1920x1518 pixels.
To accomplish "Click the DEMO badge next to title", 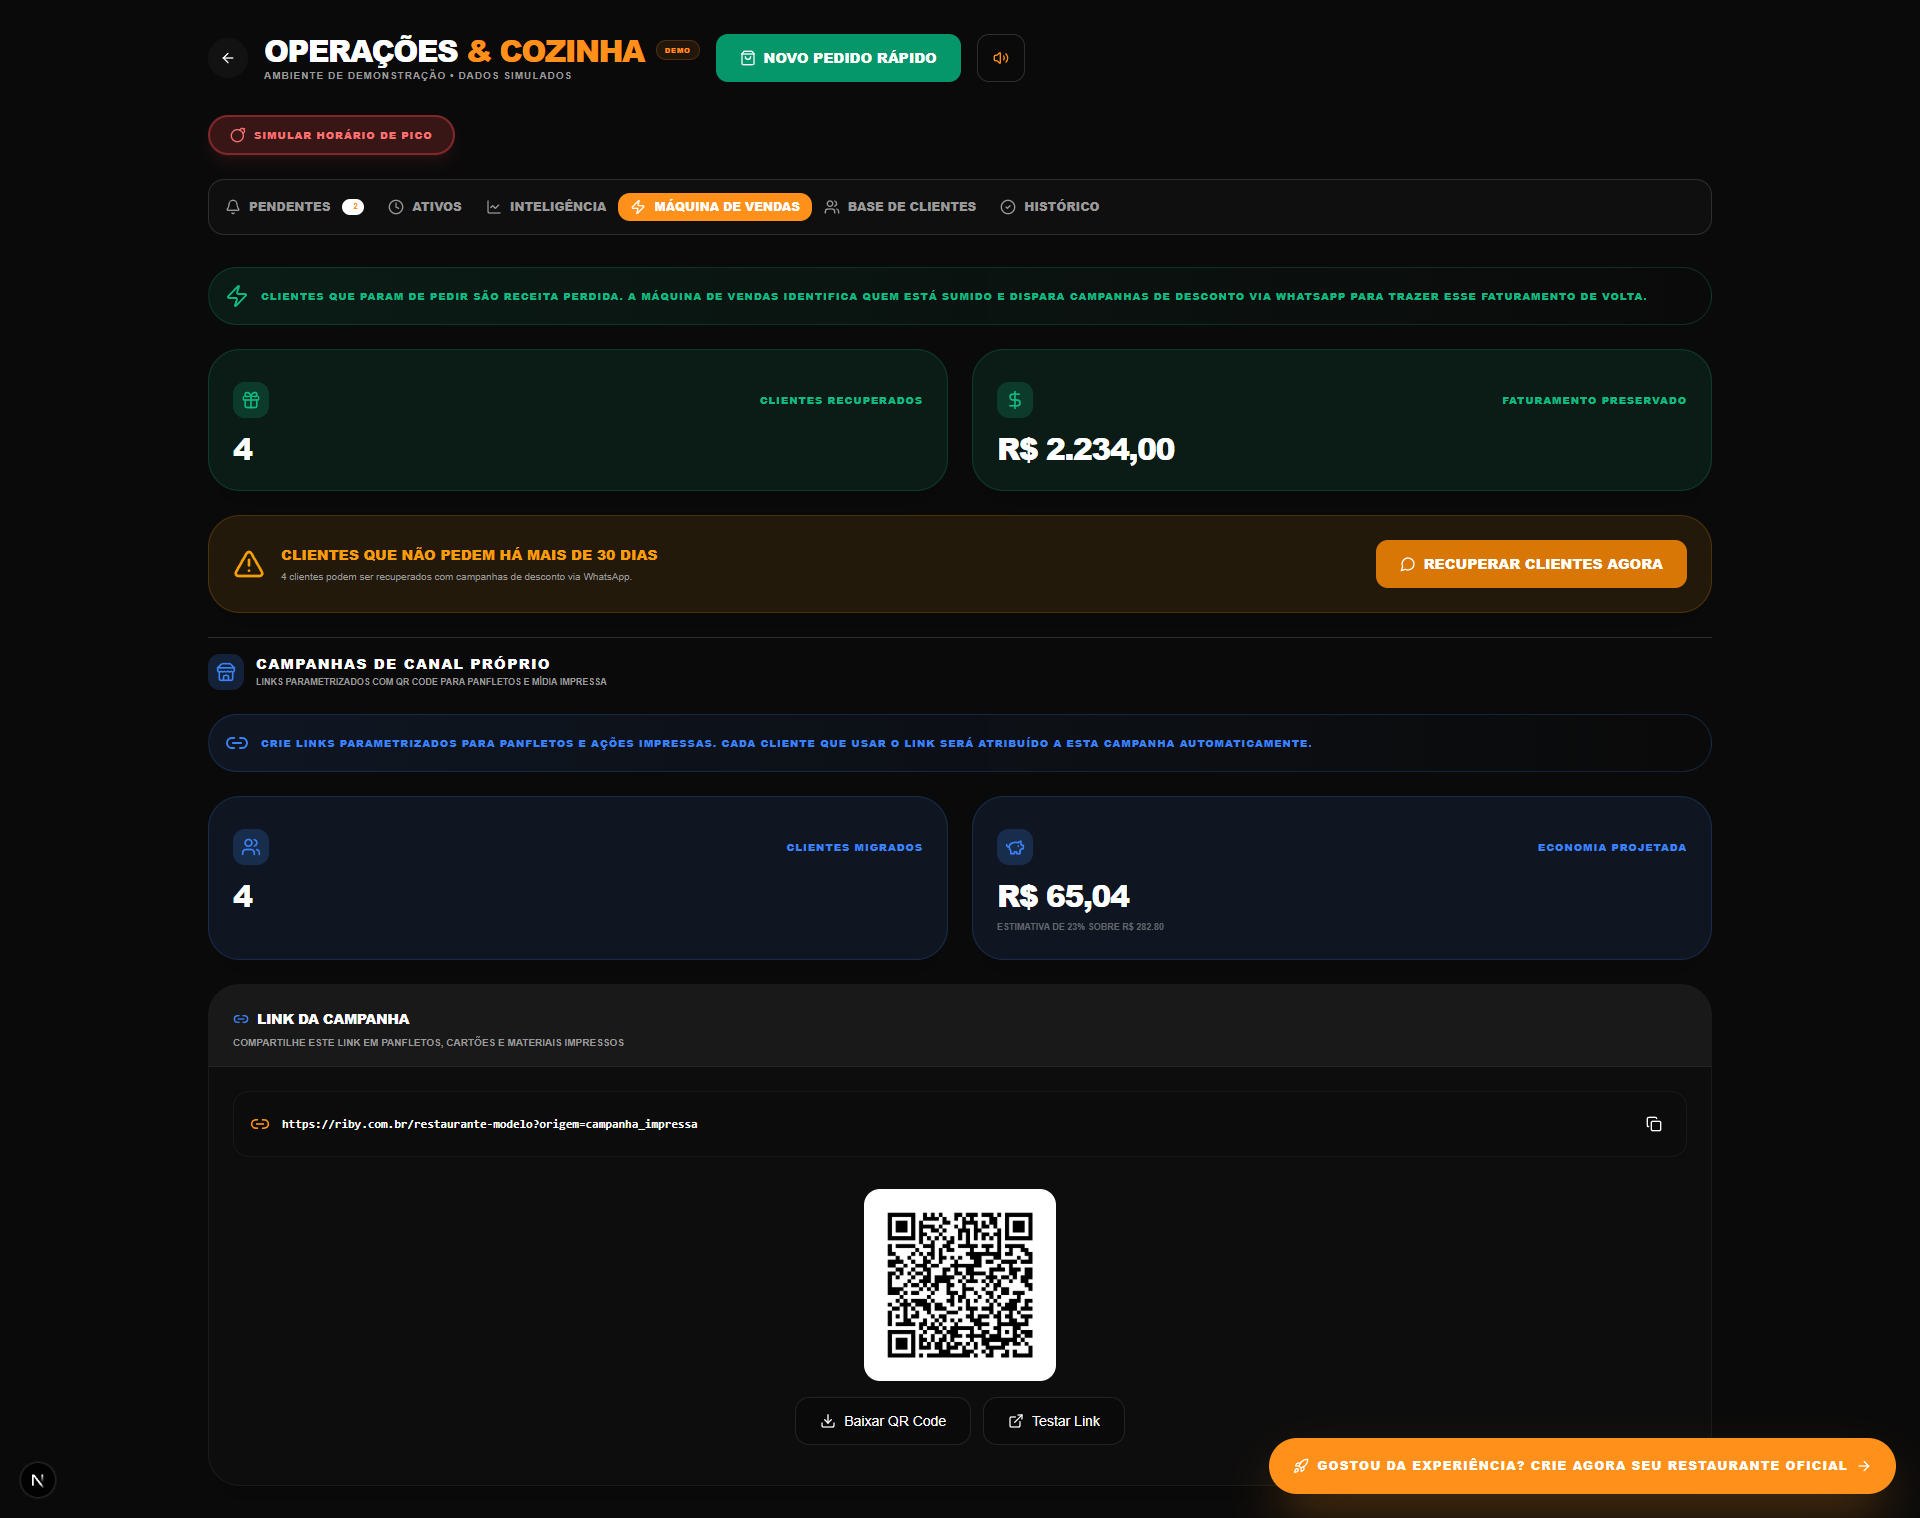I will coord(678,50).
